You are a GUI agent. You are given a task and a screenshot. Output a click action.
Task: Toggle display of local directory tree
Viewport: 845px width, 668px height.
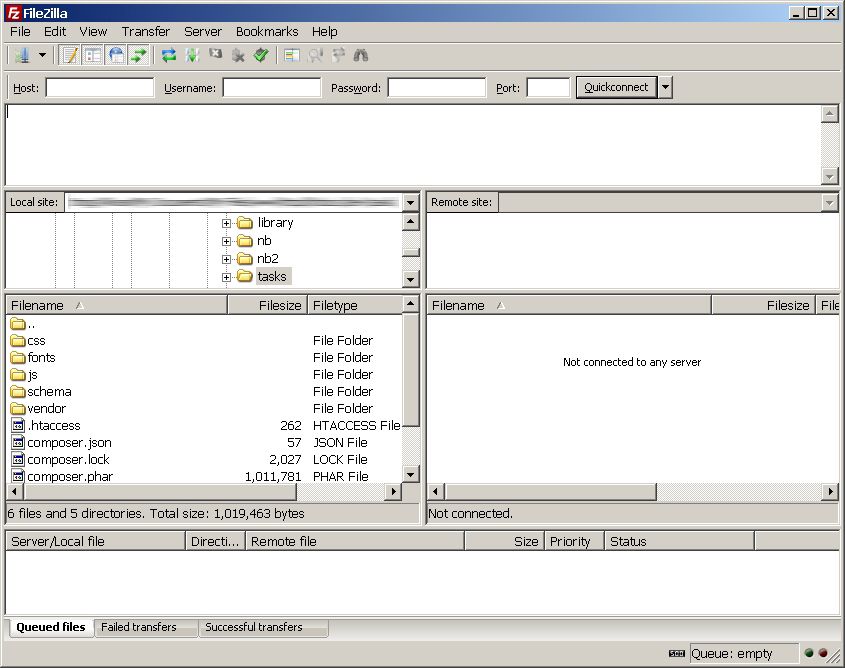tap(93, 55)
